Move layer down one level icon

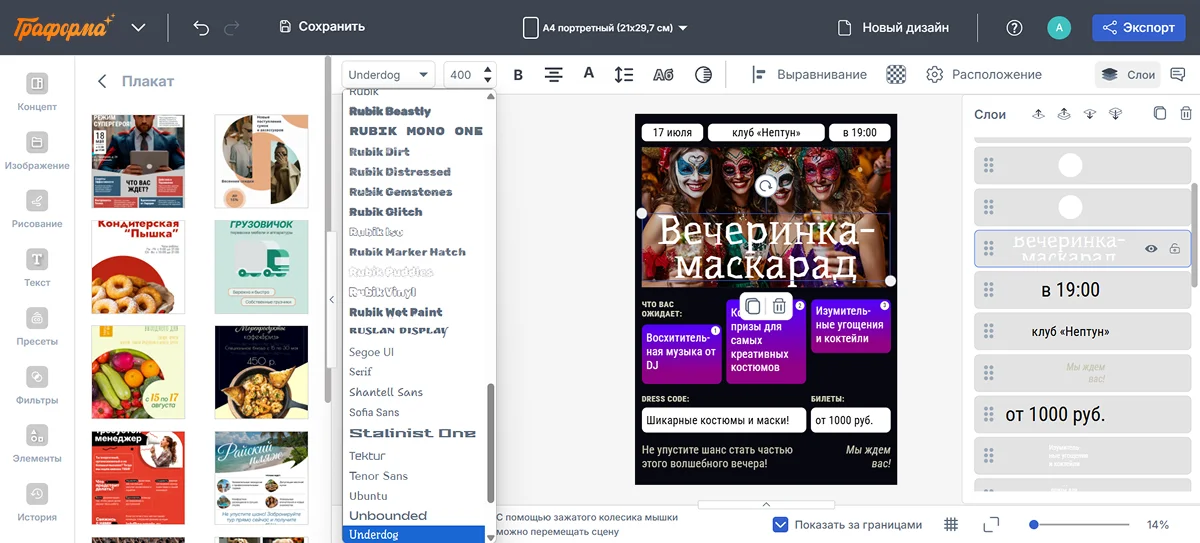pyautogui.click(x=1090, y=114)
